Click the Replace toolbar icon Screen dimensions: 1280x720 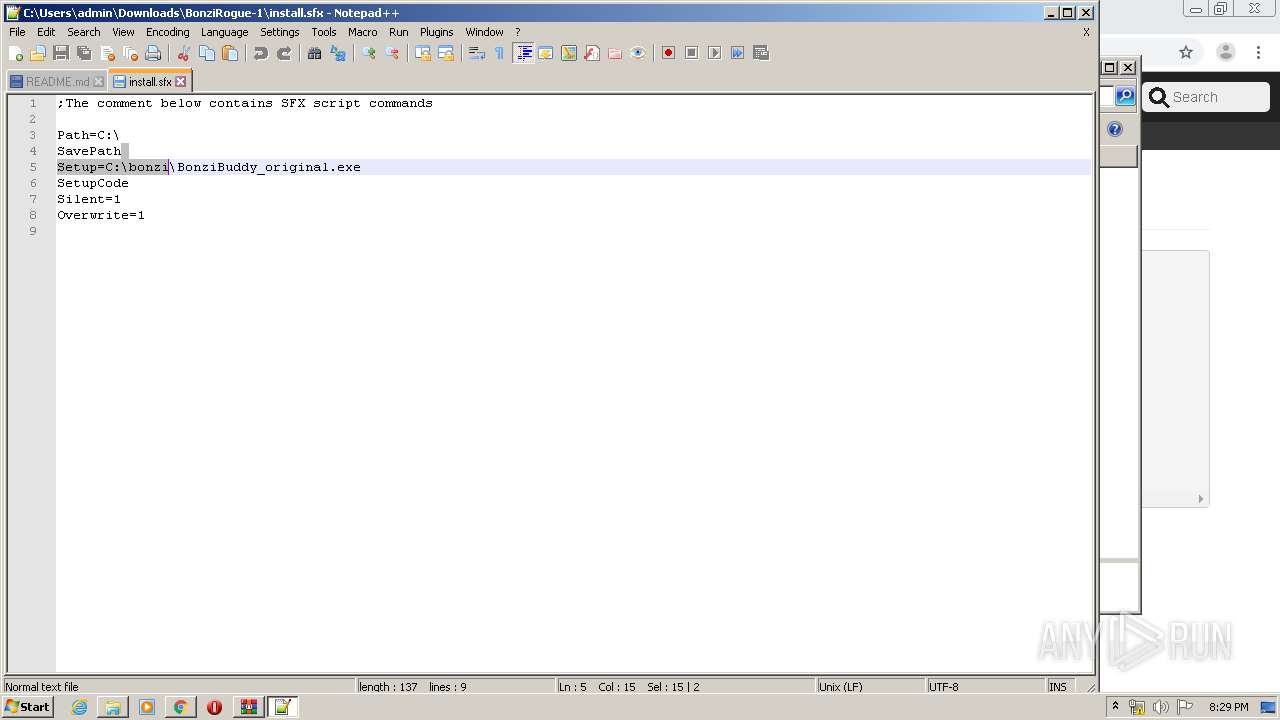(338, 53)
